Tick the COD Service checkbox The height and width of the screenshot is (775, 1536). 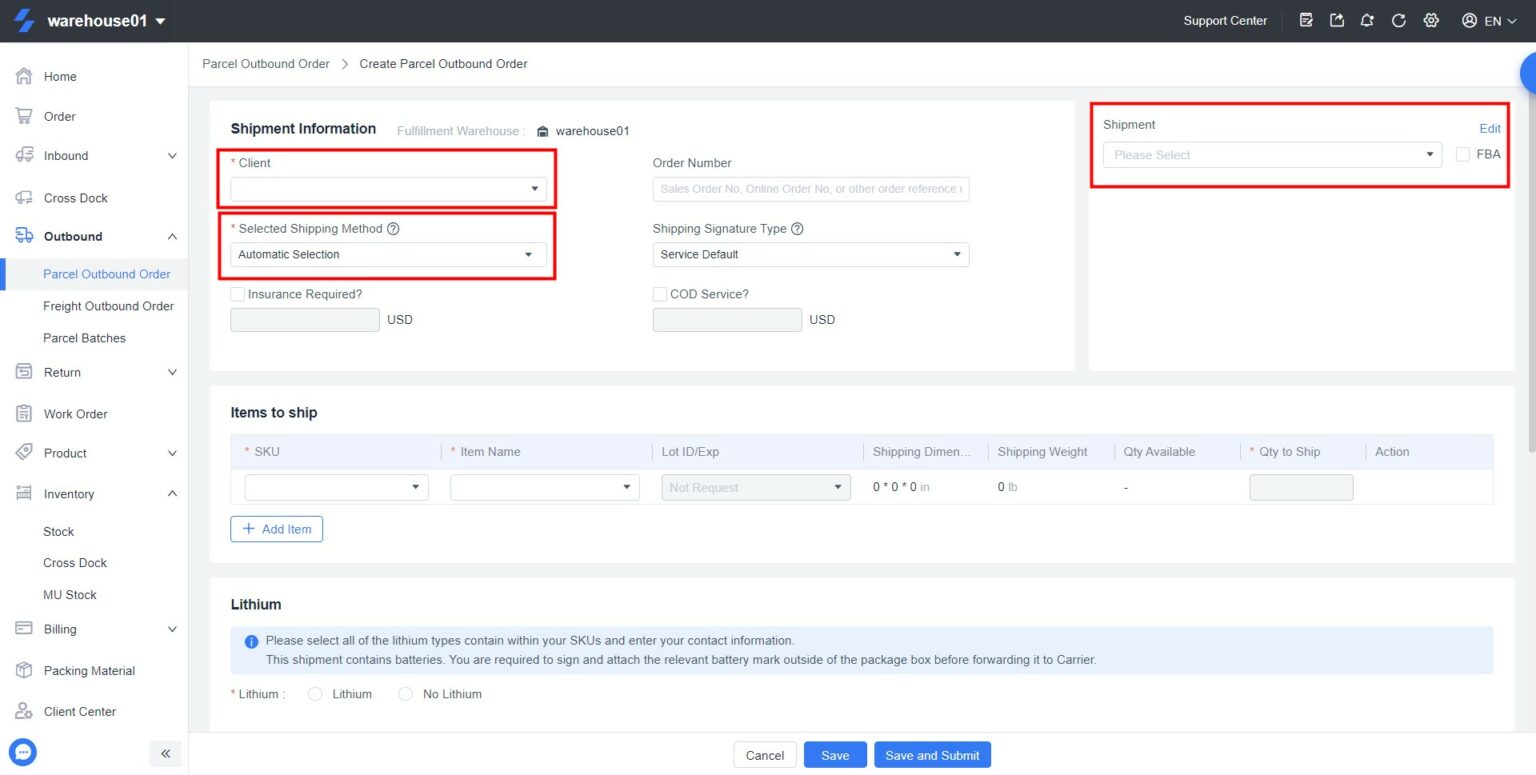click(660, 294)
